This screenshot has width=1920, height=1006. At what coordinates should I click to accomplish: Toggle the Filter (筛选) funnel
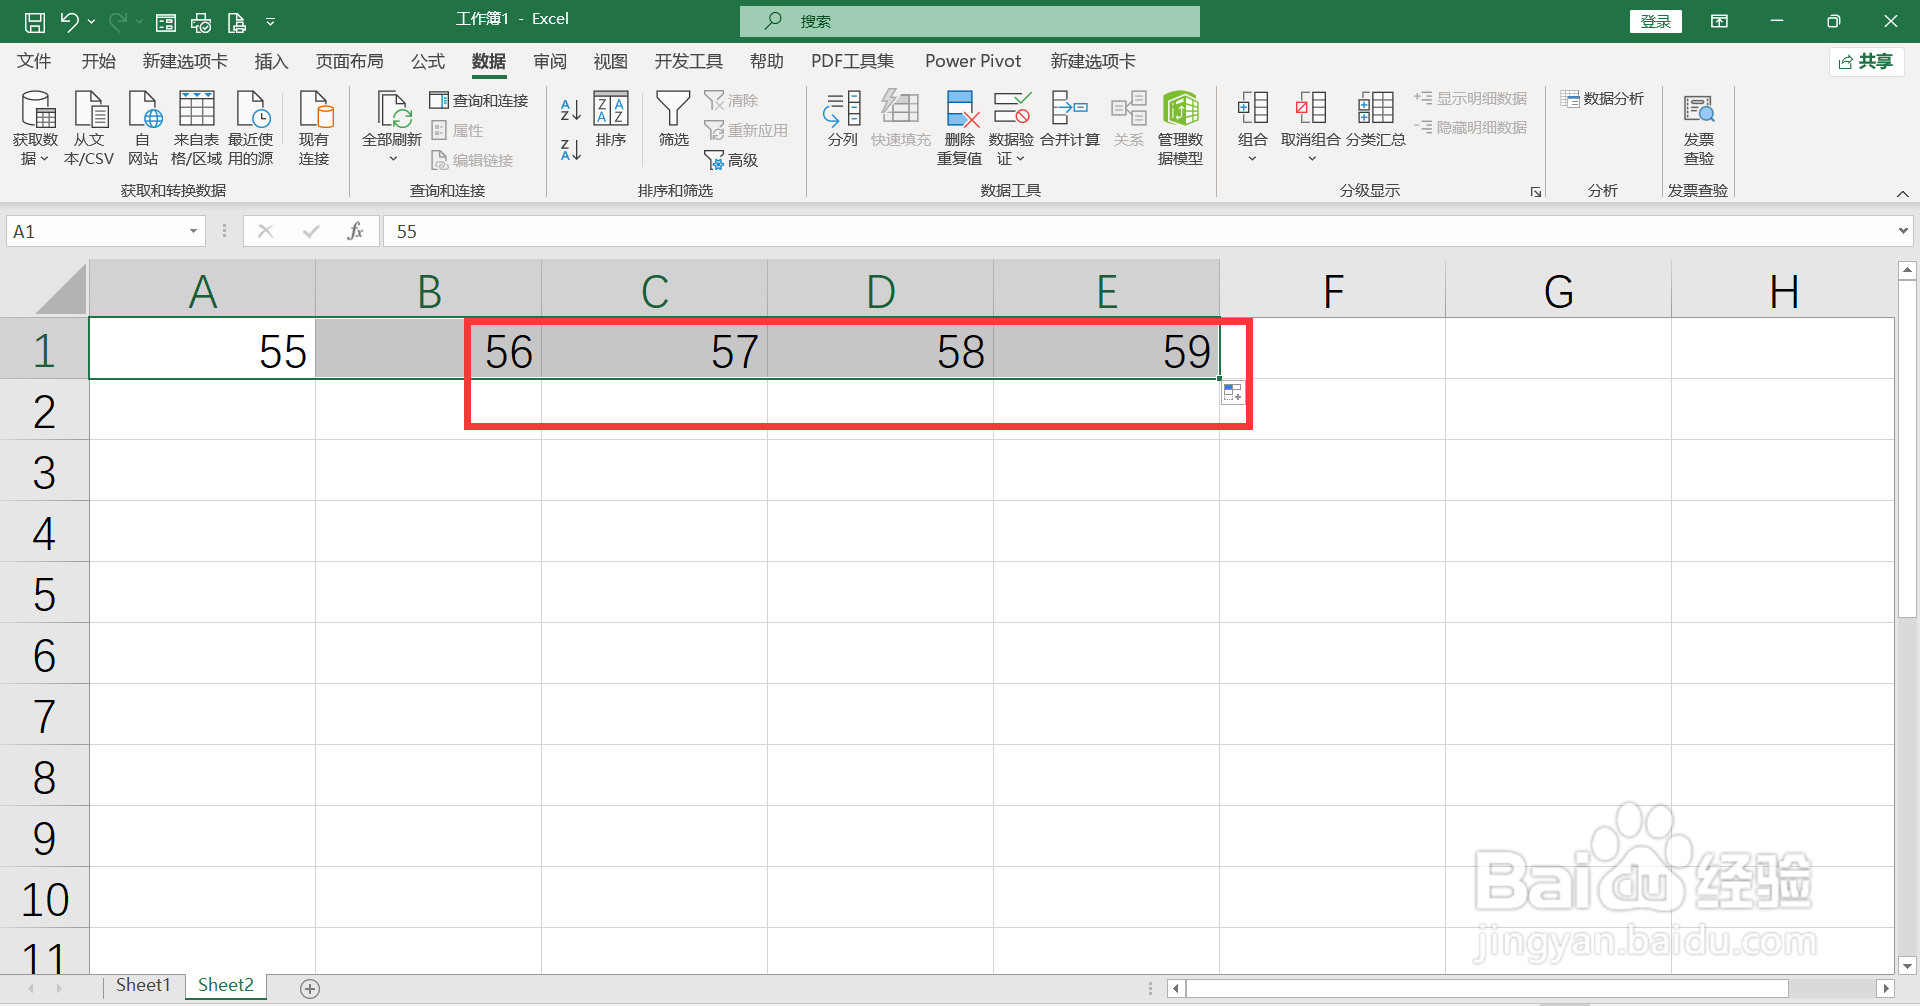click(673, 119)
